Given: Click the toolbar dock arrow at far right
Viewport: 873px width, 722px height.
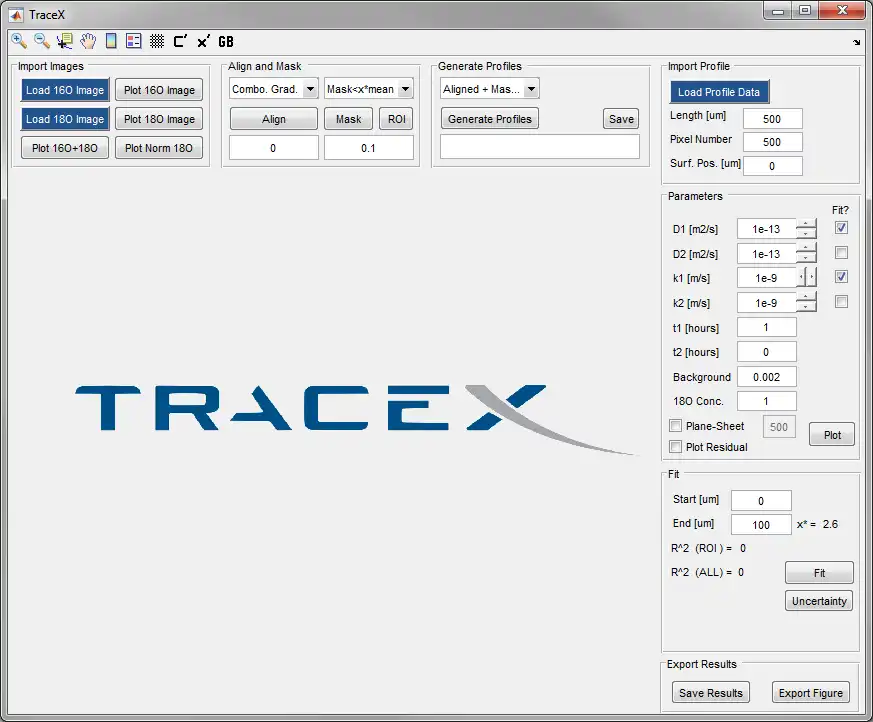Looking at the screenshot, I should [x=856, y=42].
